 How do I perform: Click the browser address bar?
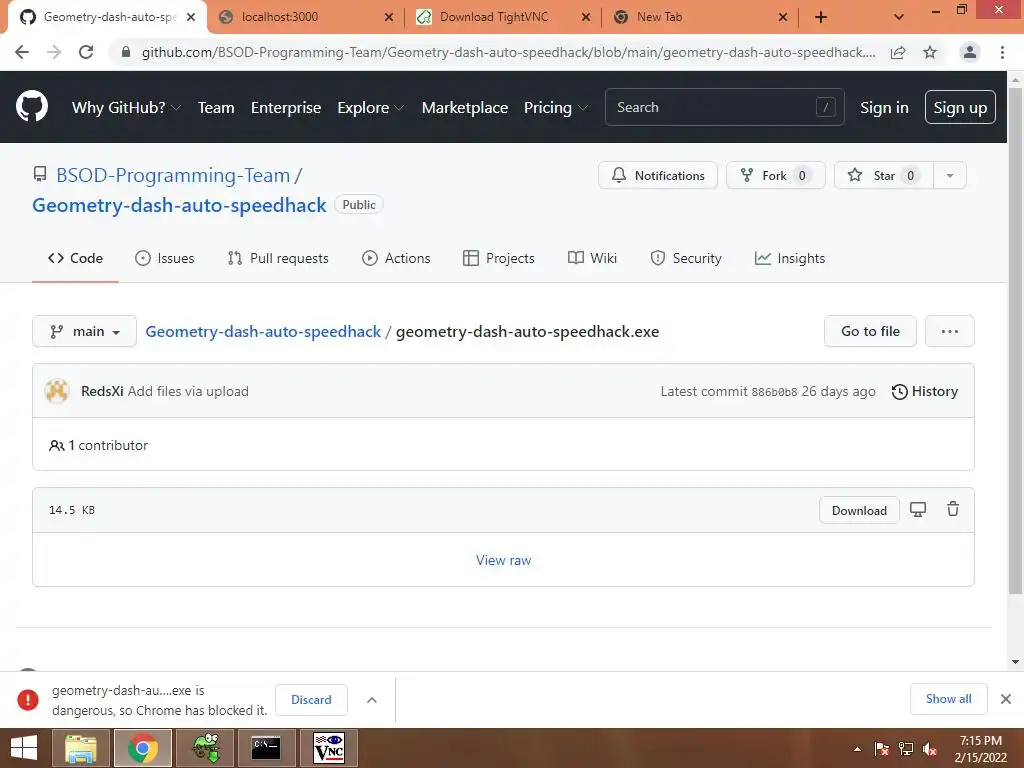[508, 52]
